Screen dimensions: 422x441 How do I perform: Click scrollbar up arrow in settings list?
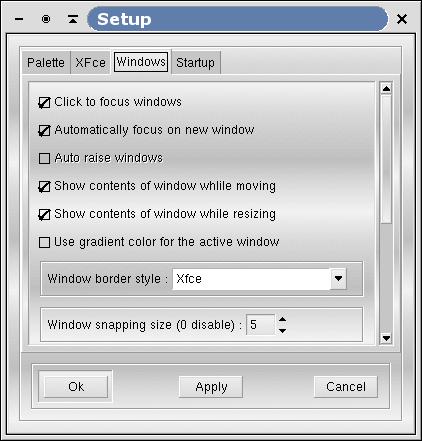(386, 88)
